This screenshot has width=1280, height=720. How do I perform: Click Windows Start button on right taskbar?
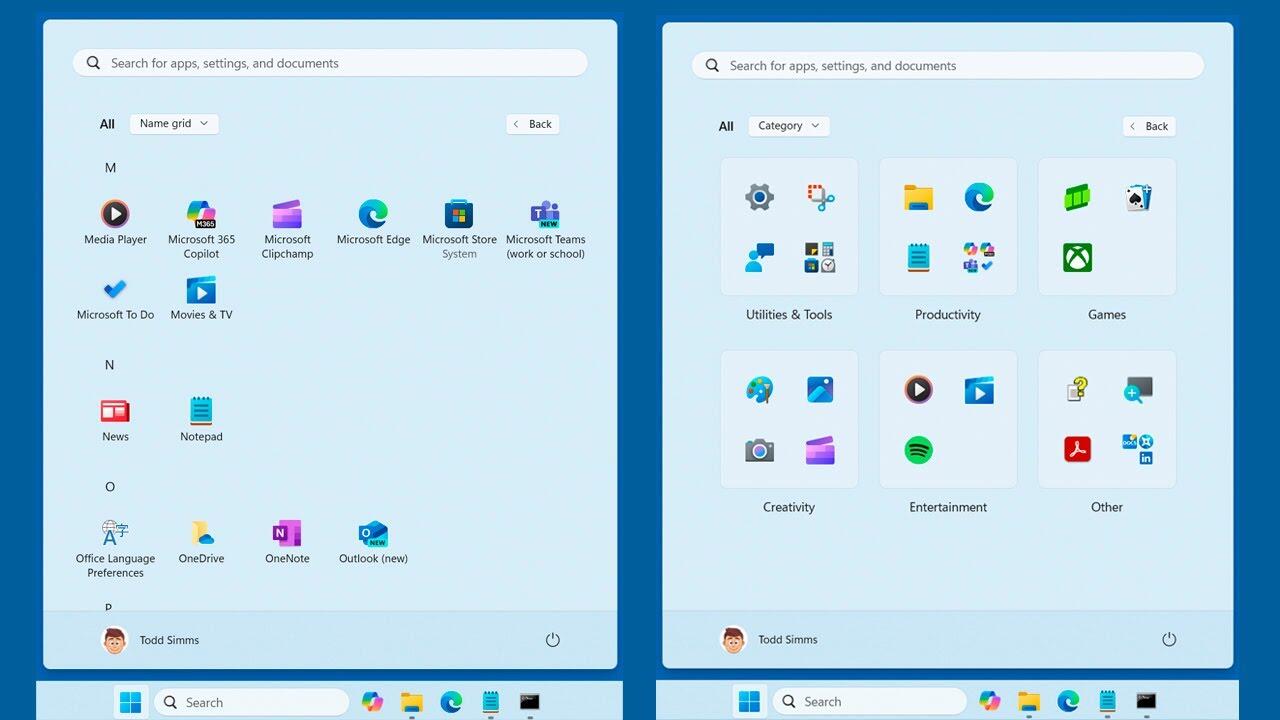[x=749, y=702]
